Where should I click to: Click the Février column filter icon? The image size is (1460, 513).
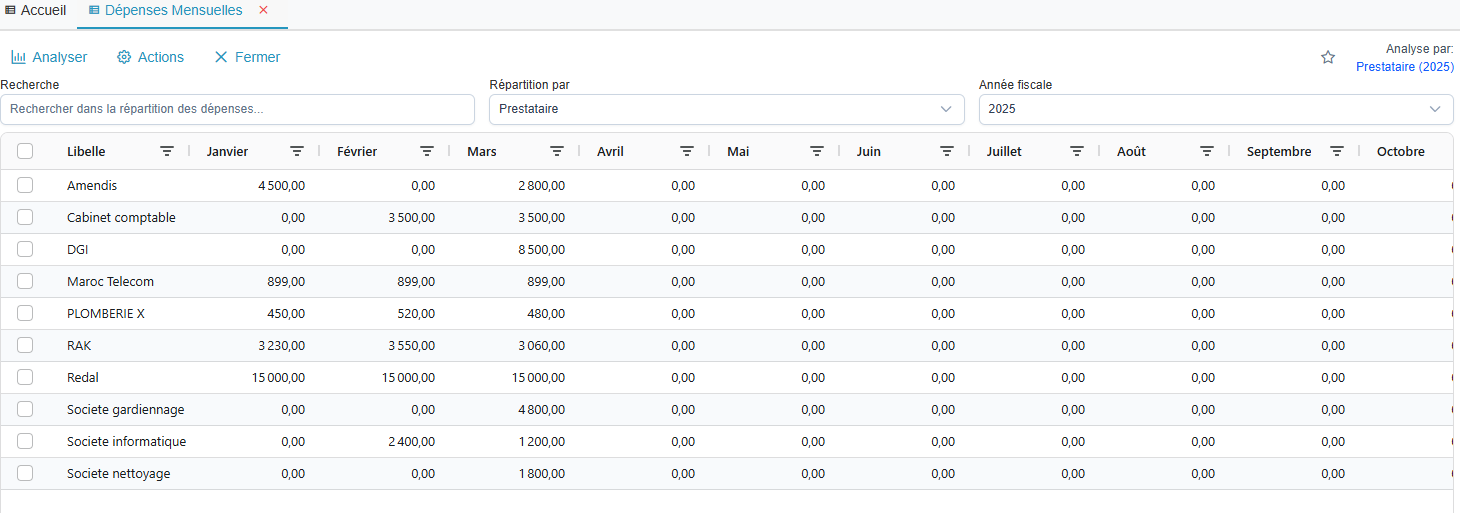point(427,152)
